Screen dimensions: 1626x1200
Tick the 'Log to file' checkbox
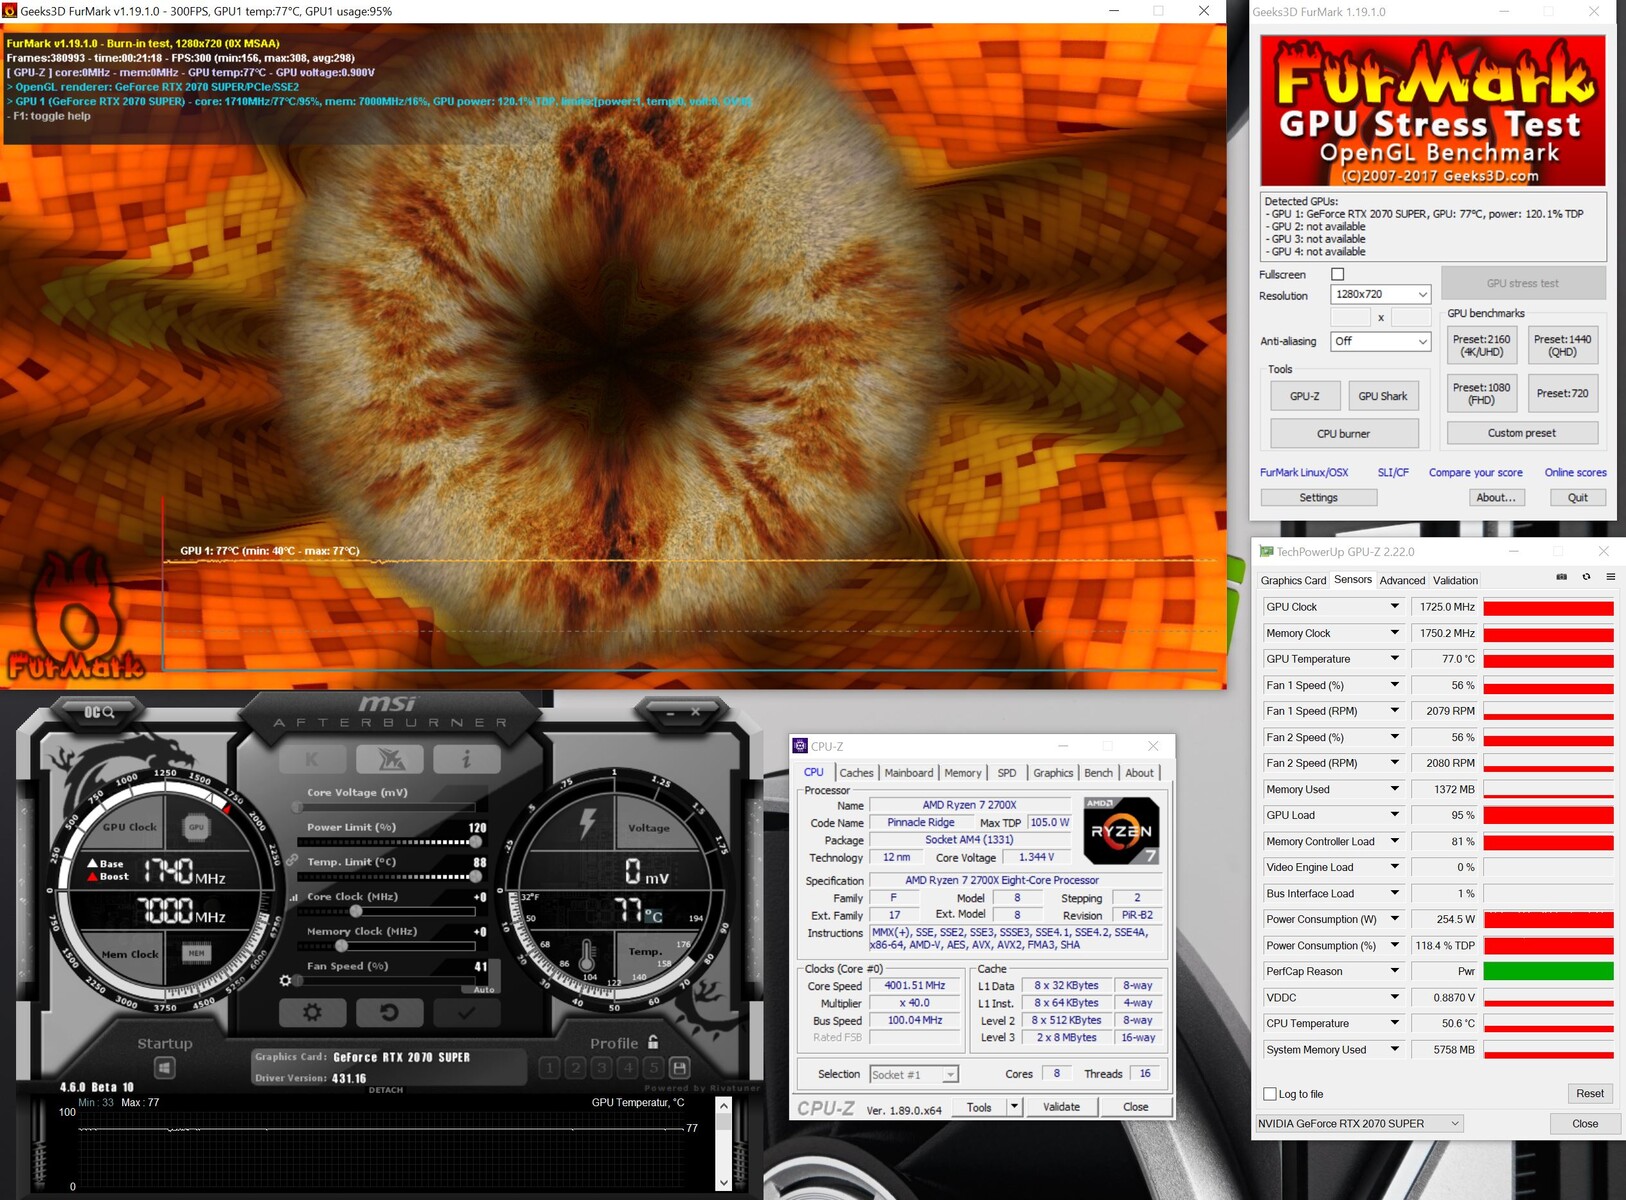point(1270,1094)
